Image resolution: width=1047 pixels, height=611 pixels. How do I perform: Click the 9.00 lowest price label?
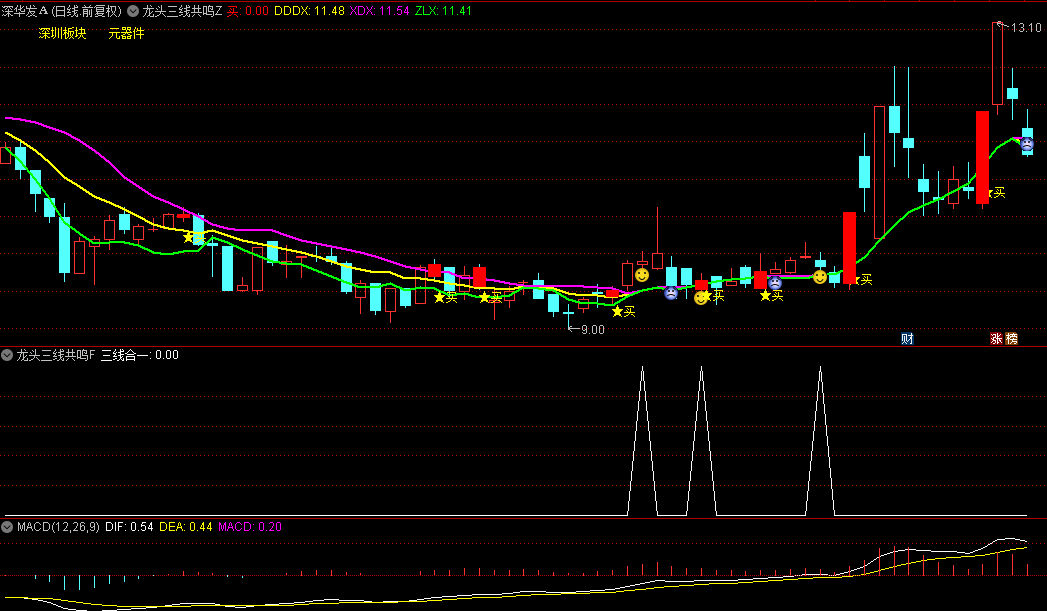click(592, 329)
